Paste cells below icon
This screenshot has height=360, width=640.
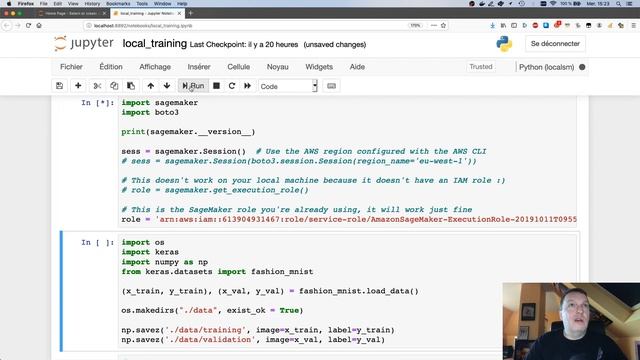131,86
